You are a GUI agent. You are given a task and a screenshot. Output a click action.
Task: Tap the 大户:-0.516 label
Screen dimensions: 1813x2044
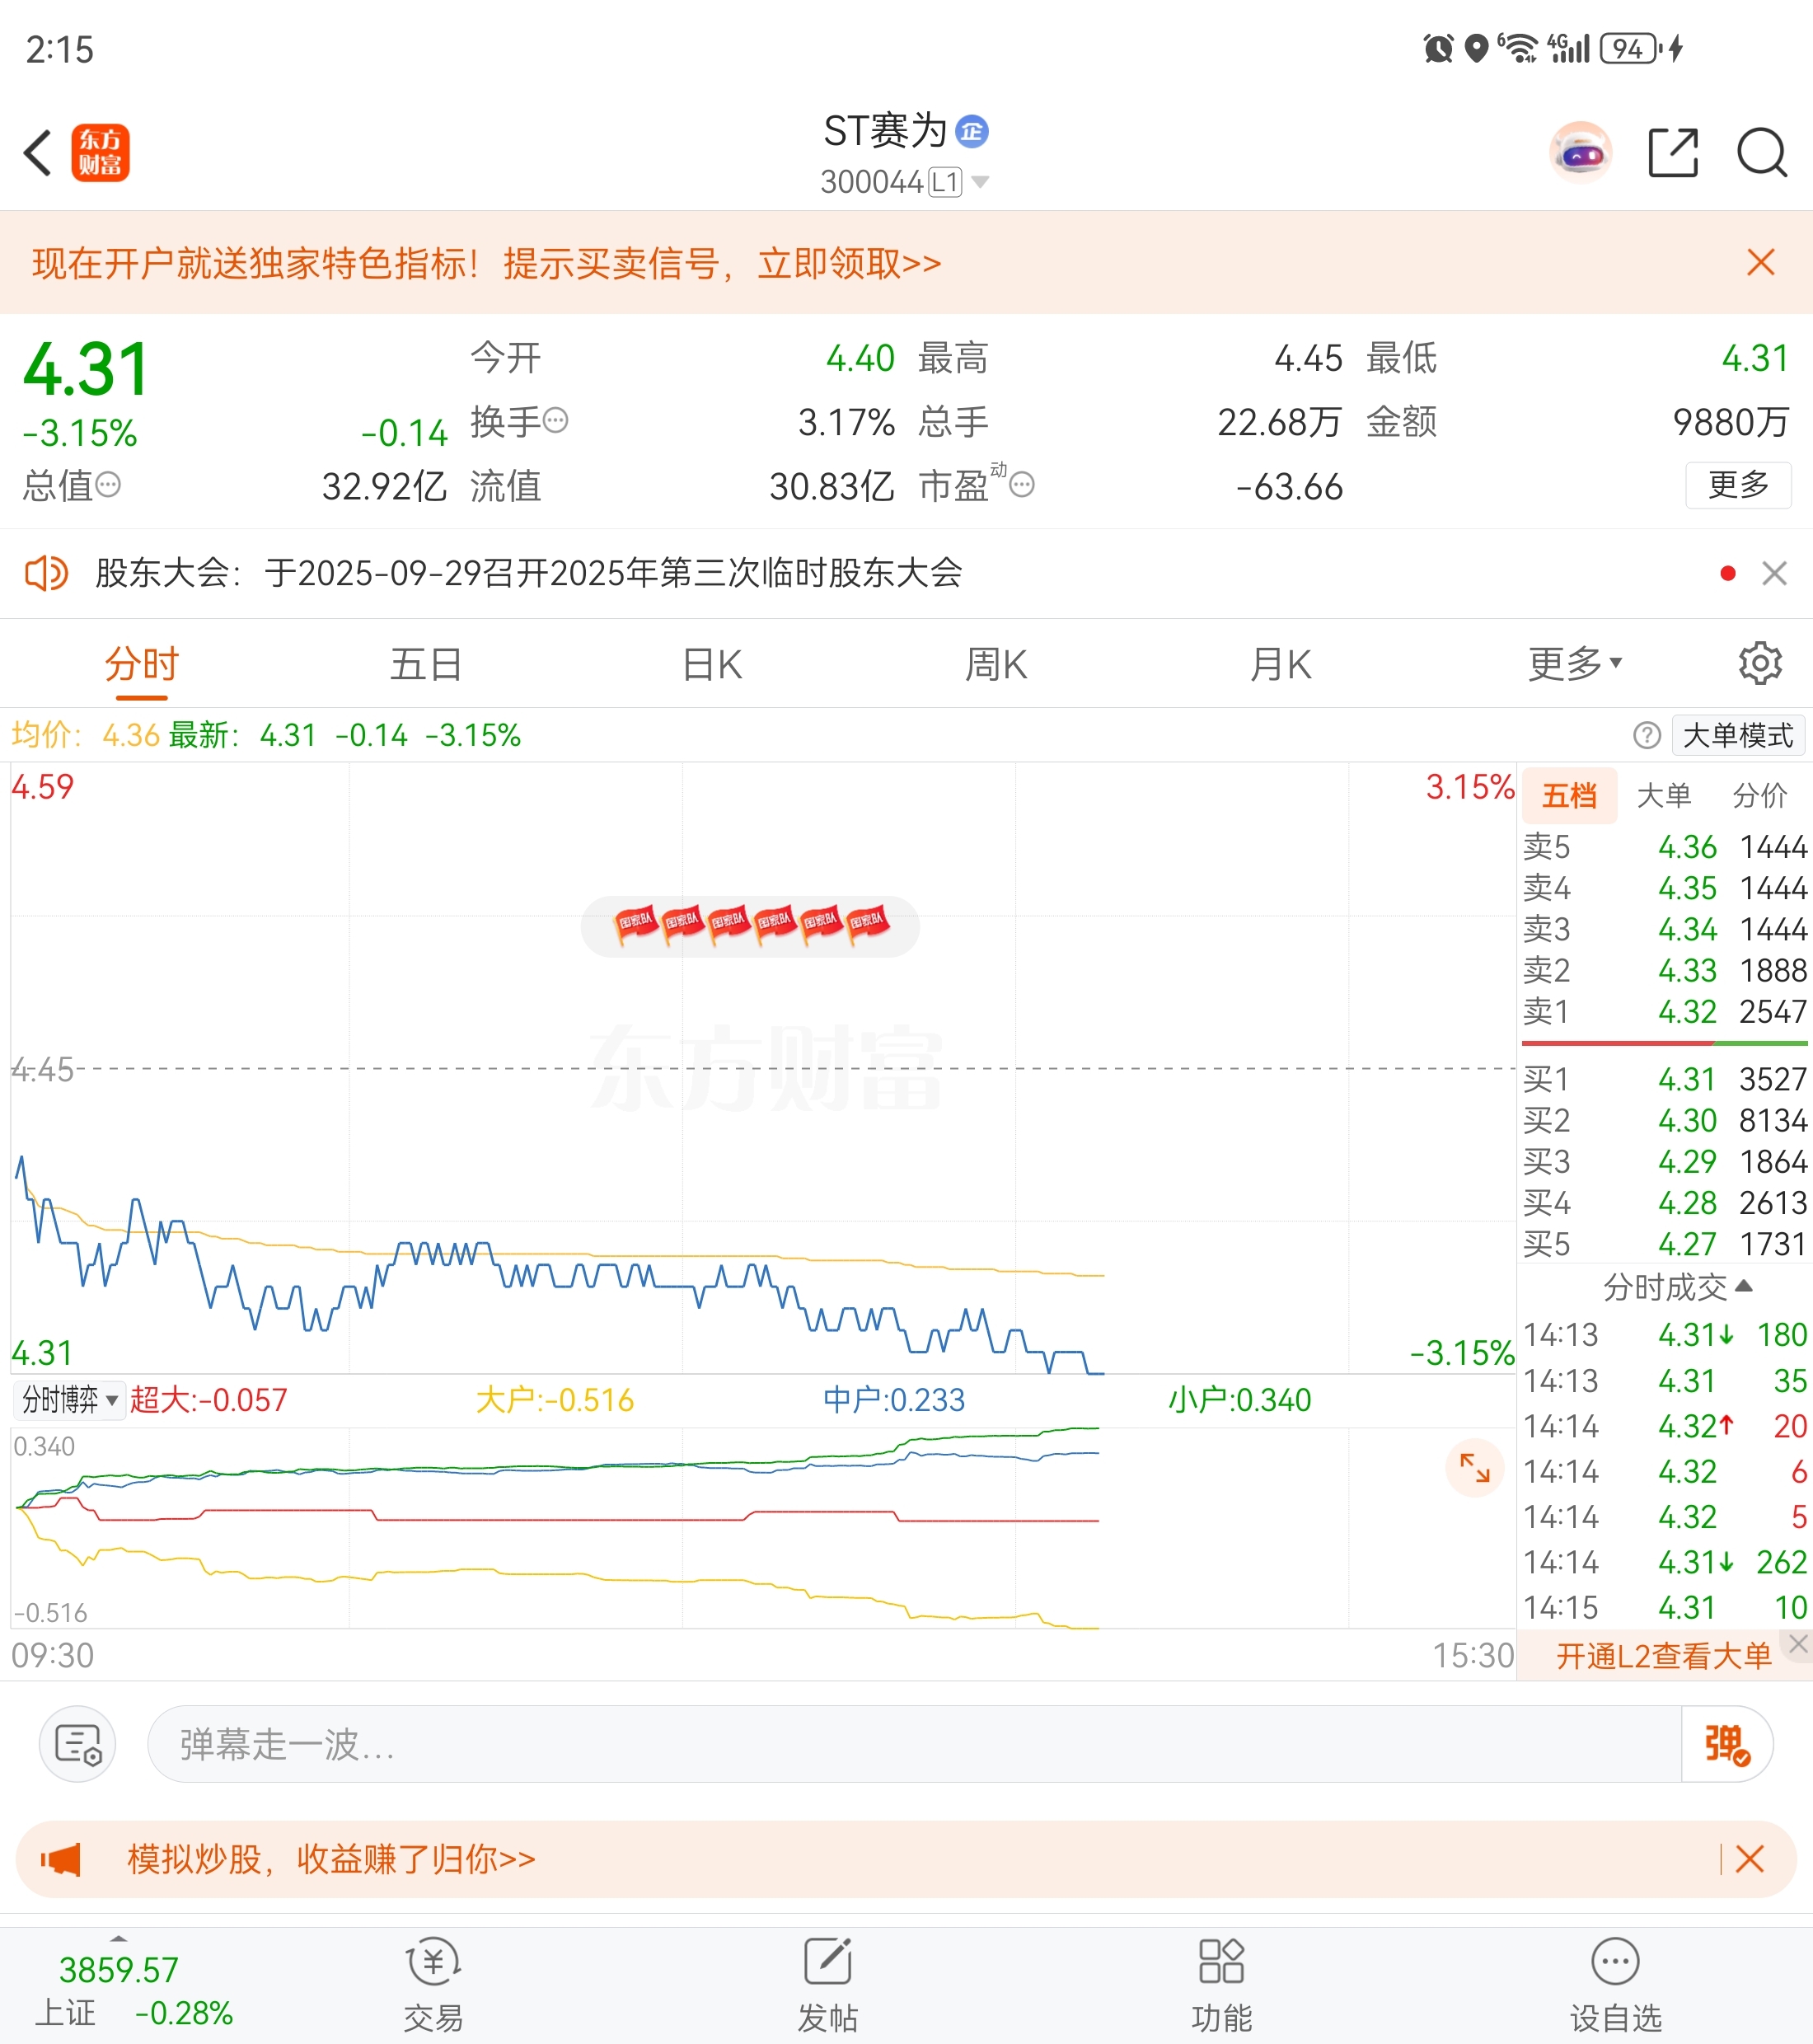point(555,1400)
